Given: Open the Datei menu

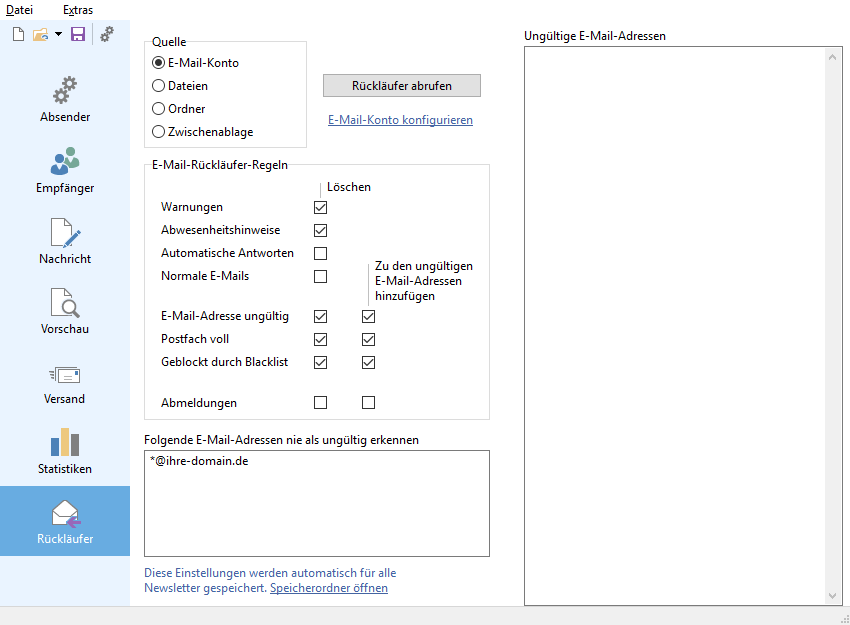Looking at the screenshot, I should click(x=19, y=10).
